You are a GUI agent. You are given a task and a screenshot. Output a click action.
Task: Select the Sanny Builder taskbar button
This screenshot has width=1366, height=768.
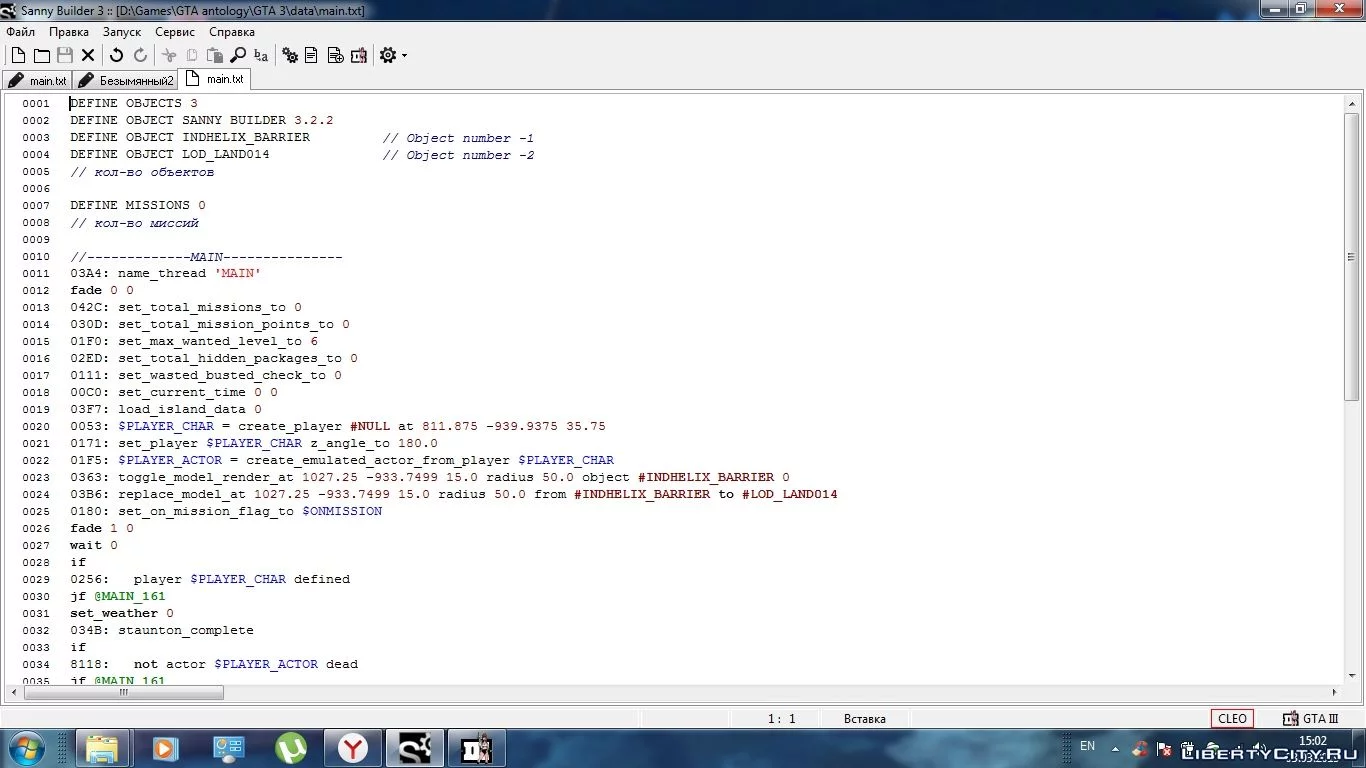click(415, 748)
